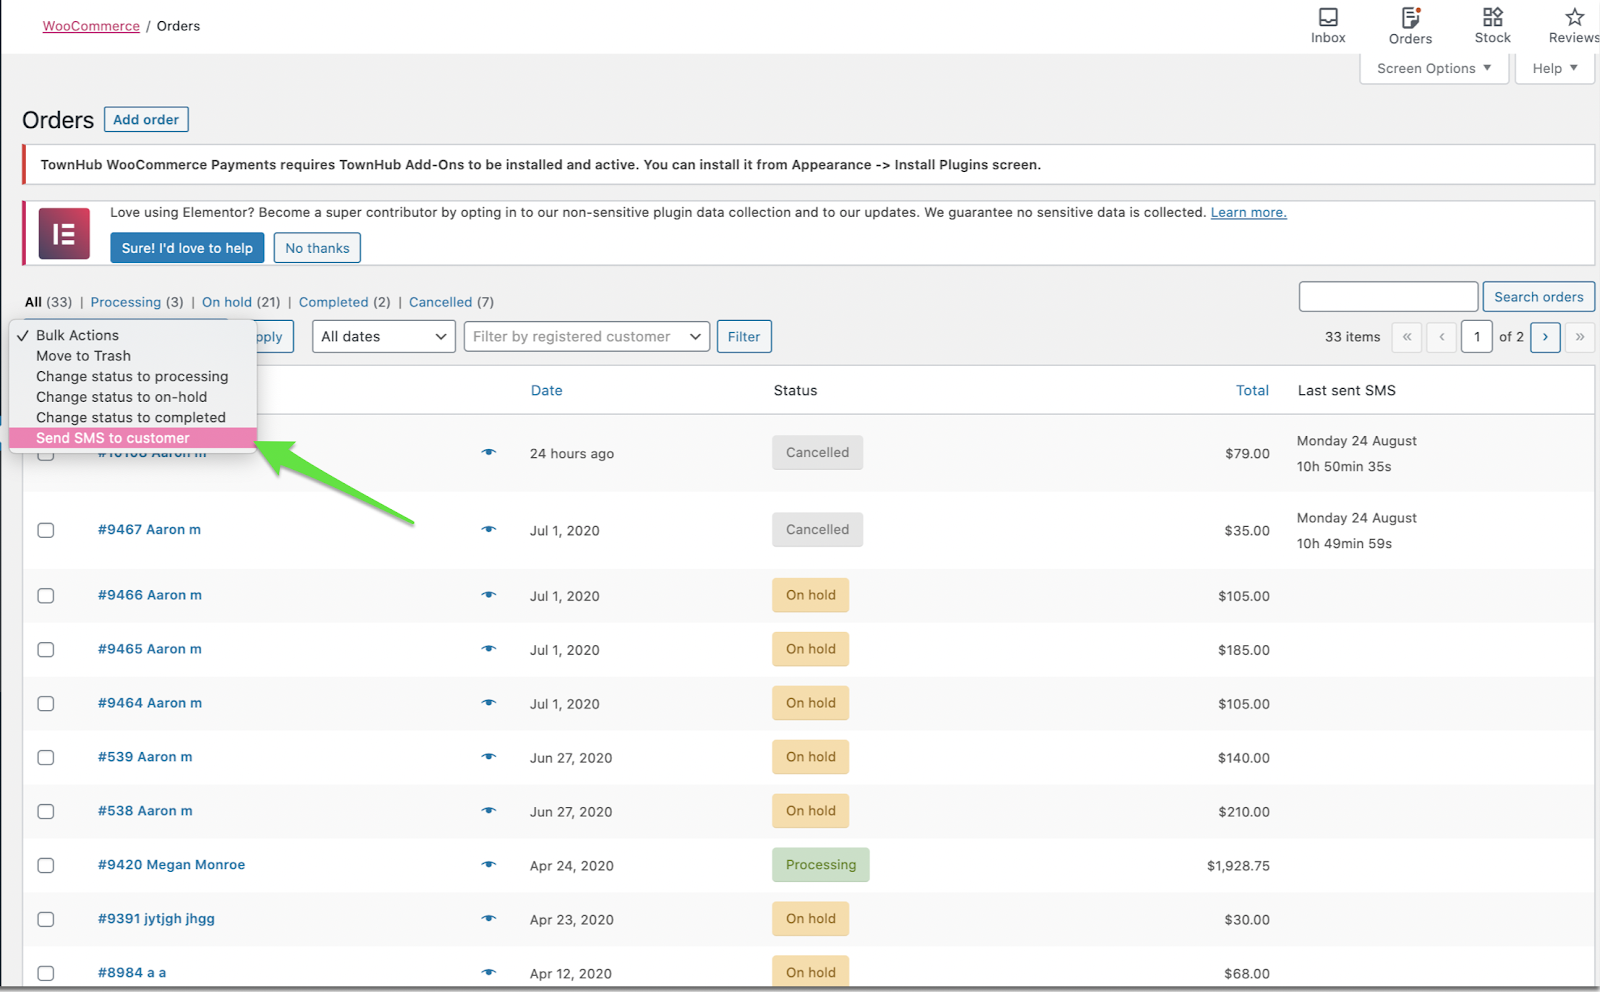
Task: Expand the Screen Options panel
Action: (1434, 68)
